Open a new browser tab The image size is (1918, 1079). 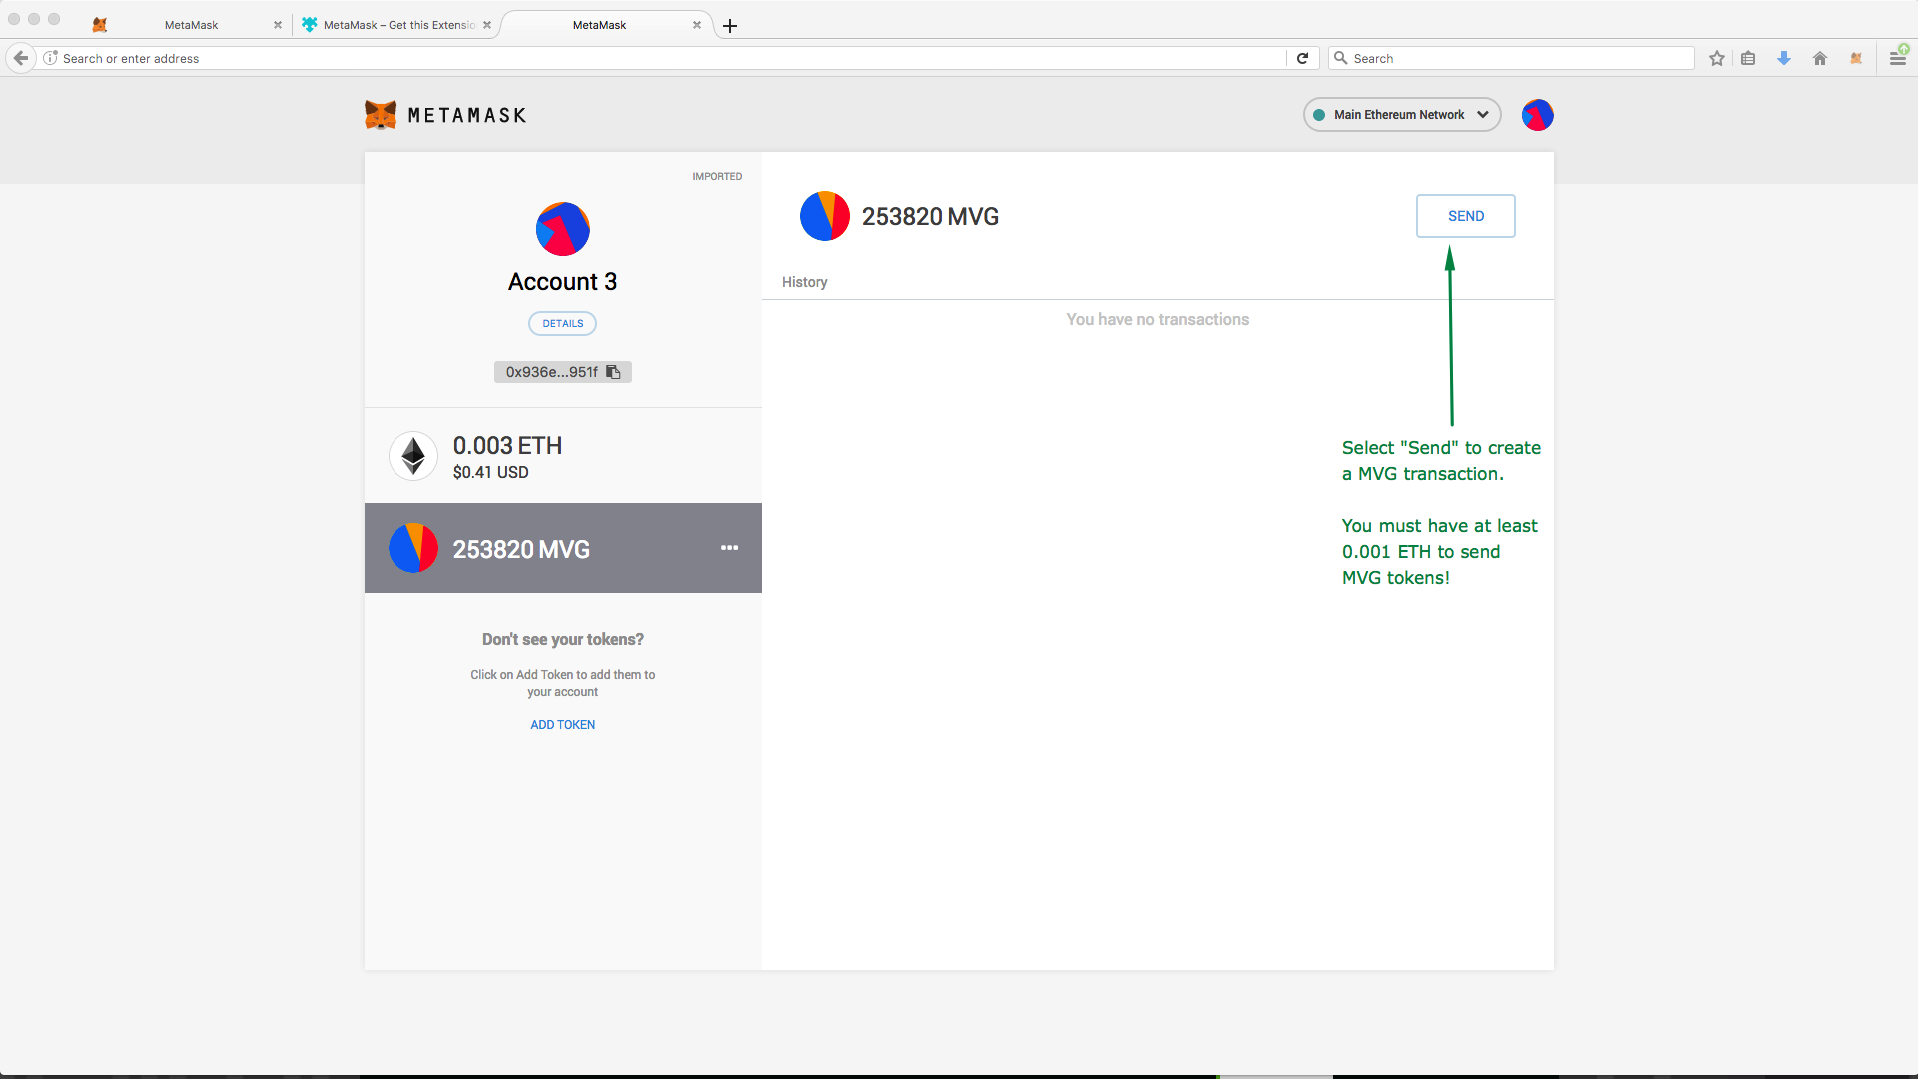point(730,26)
